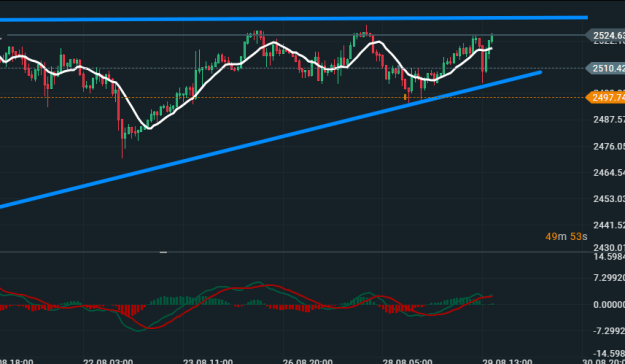Viewport: 625px width, 364px height.
Task: Click the 26.08 20:00 time axis label
Action: [307, 361]
